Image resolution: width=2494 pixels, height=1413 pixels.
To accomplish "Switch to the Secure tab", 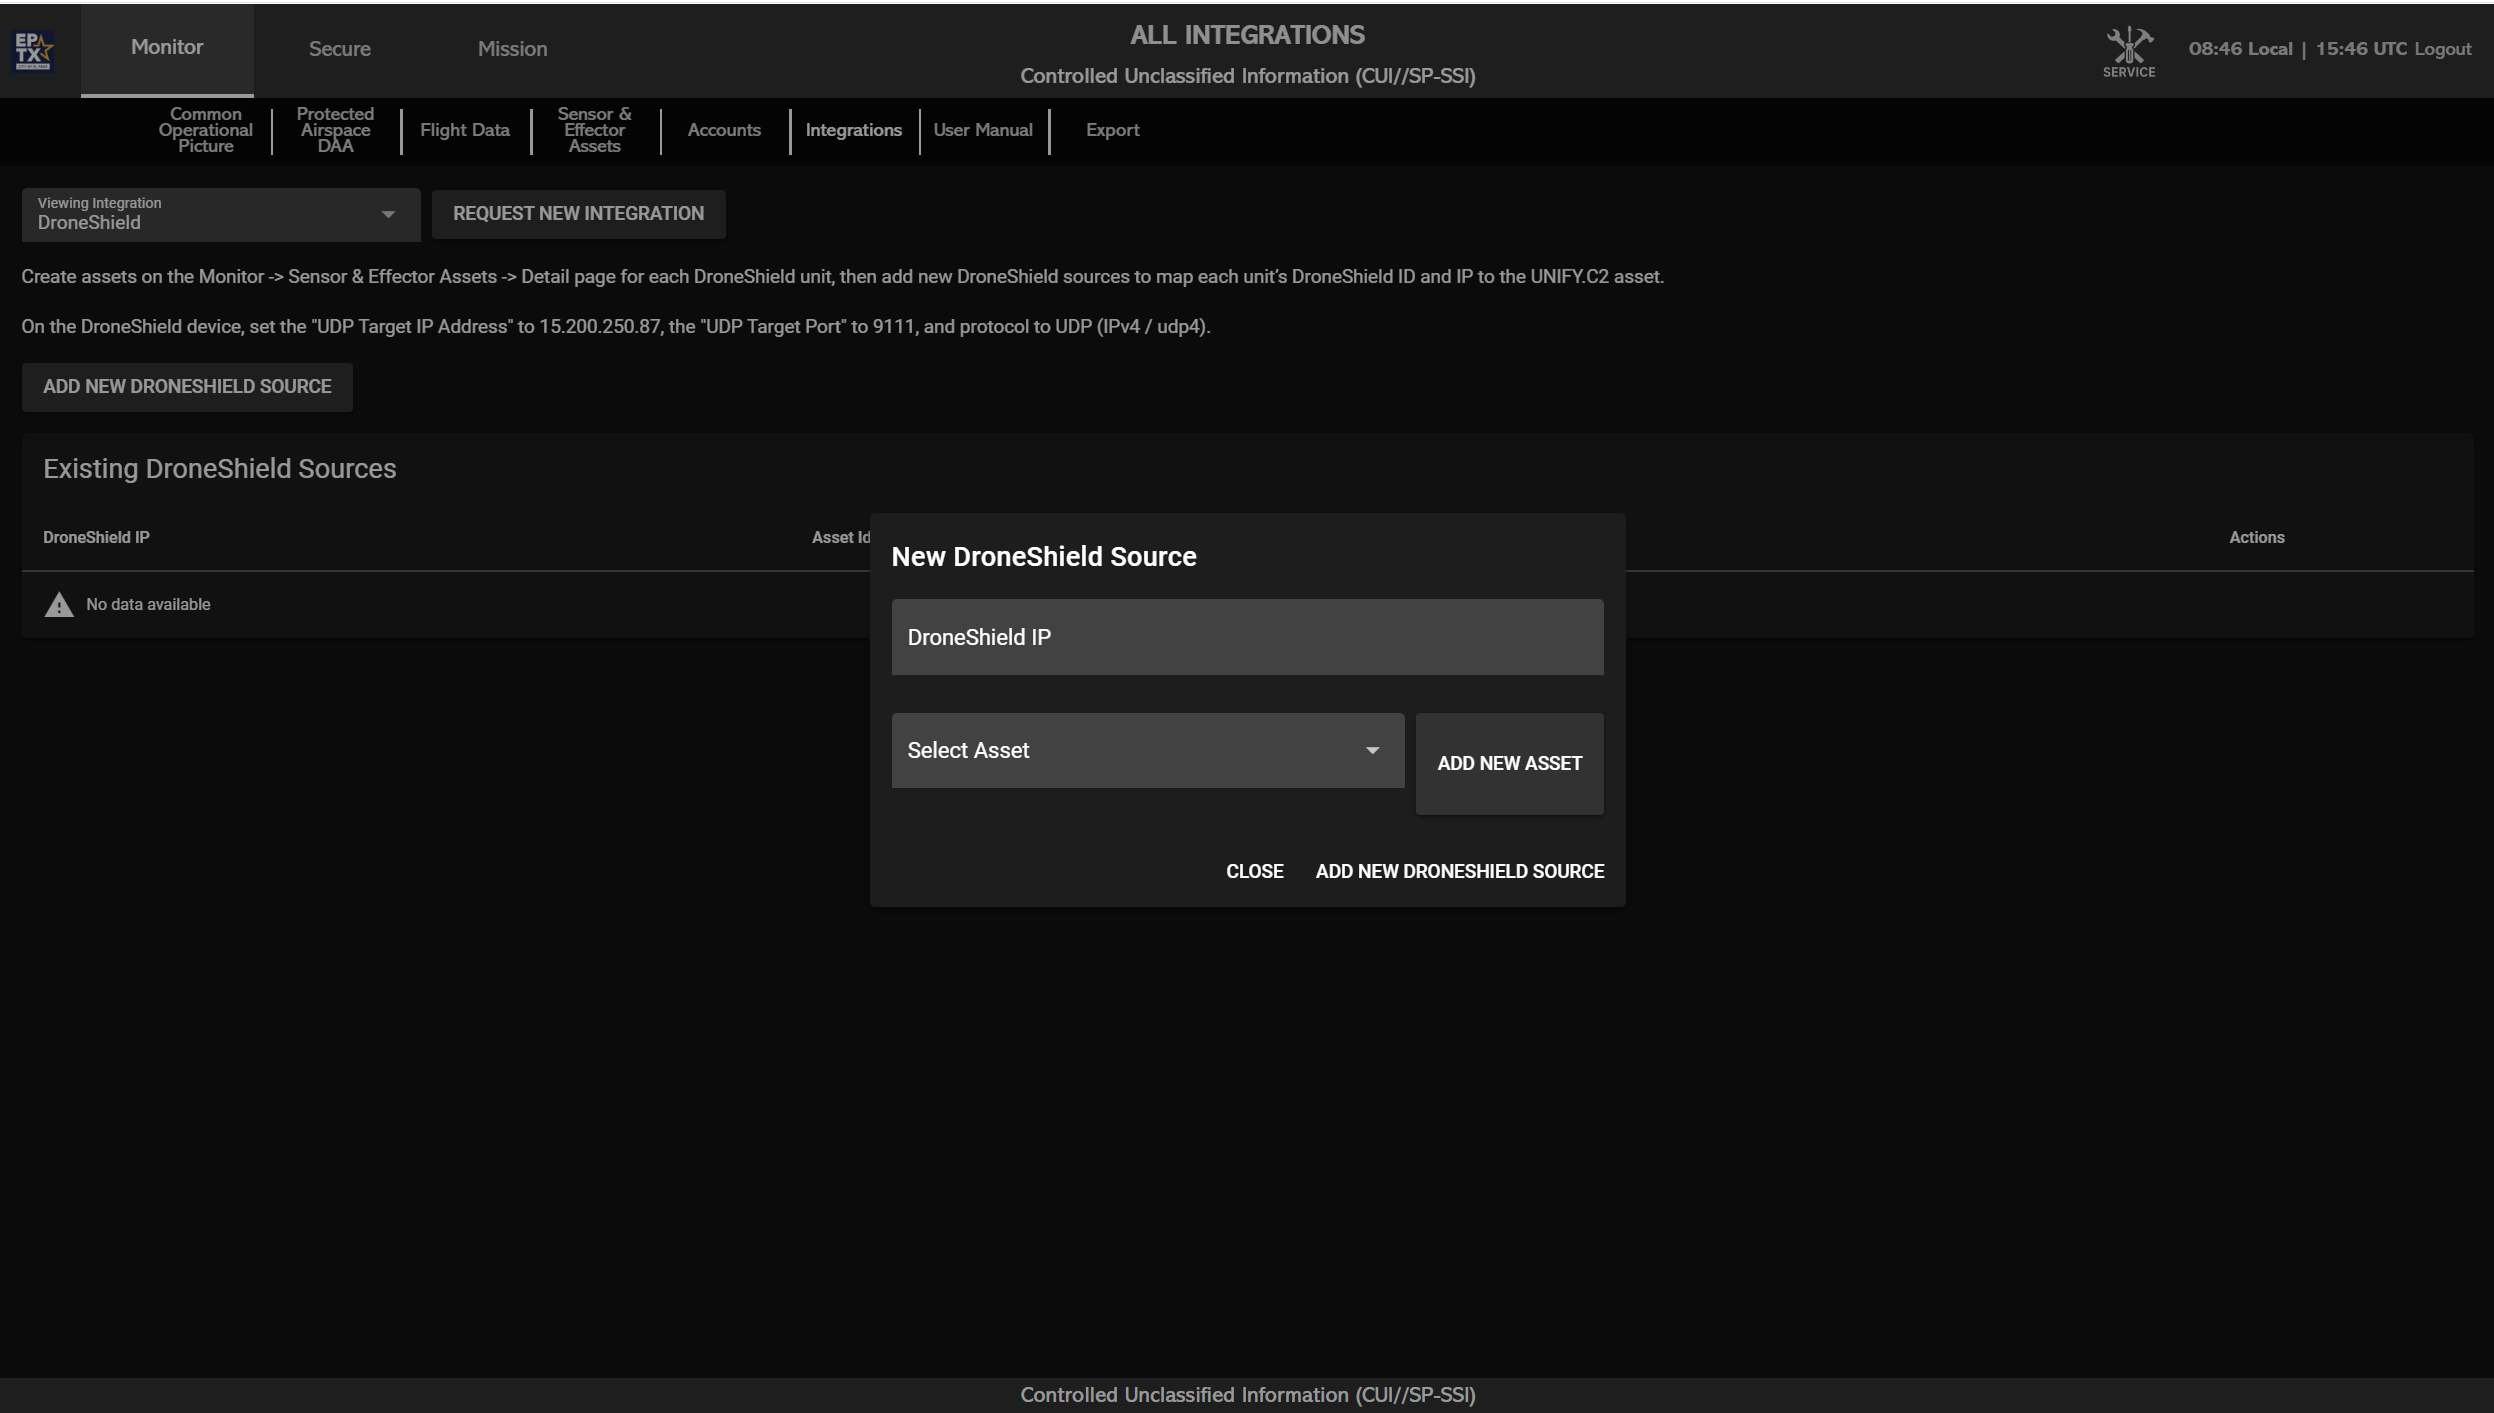I will (x=339, y=49).
